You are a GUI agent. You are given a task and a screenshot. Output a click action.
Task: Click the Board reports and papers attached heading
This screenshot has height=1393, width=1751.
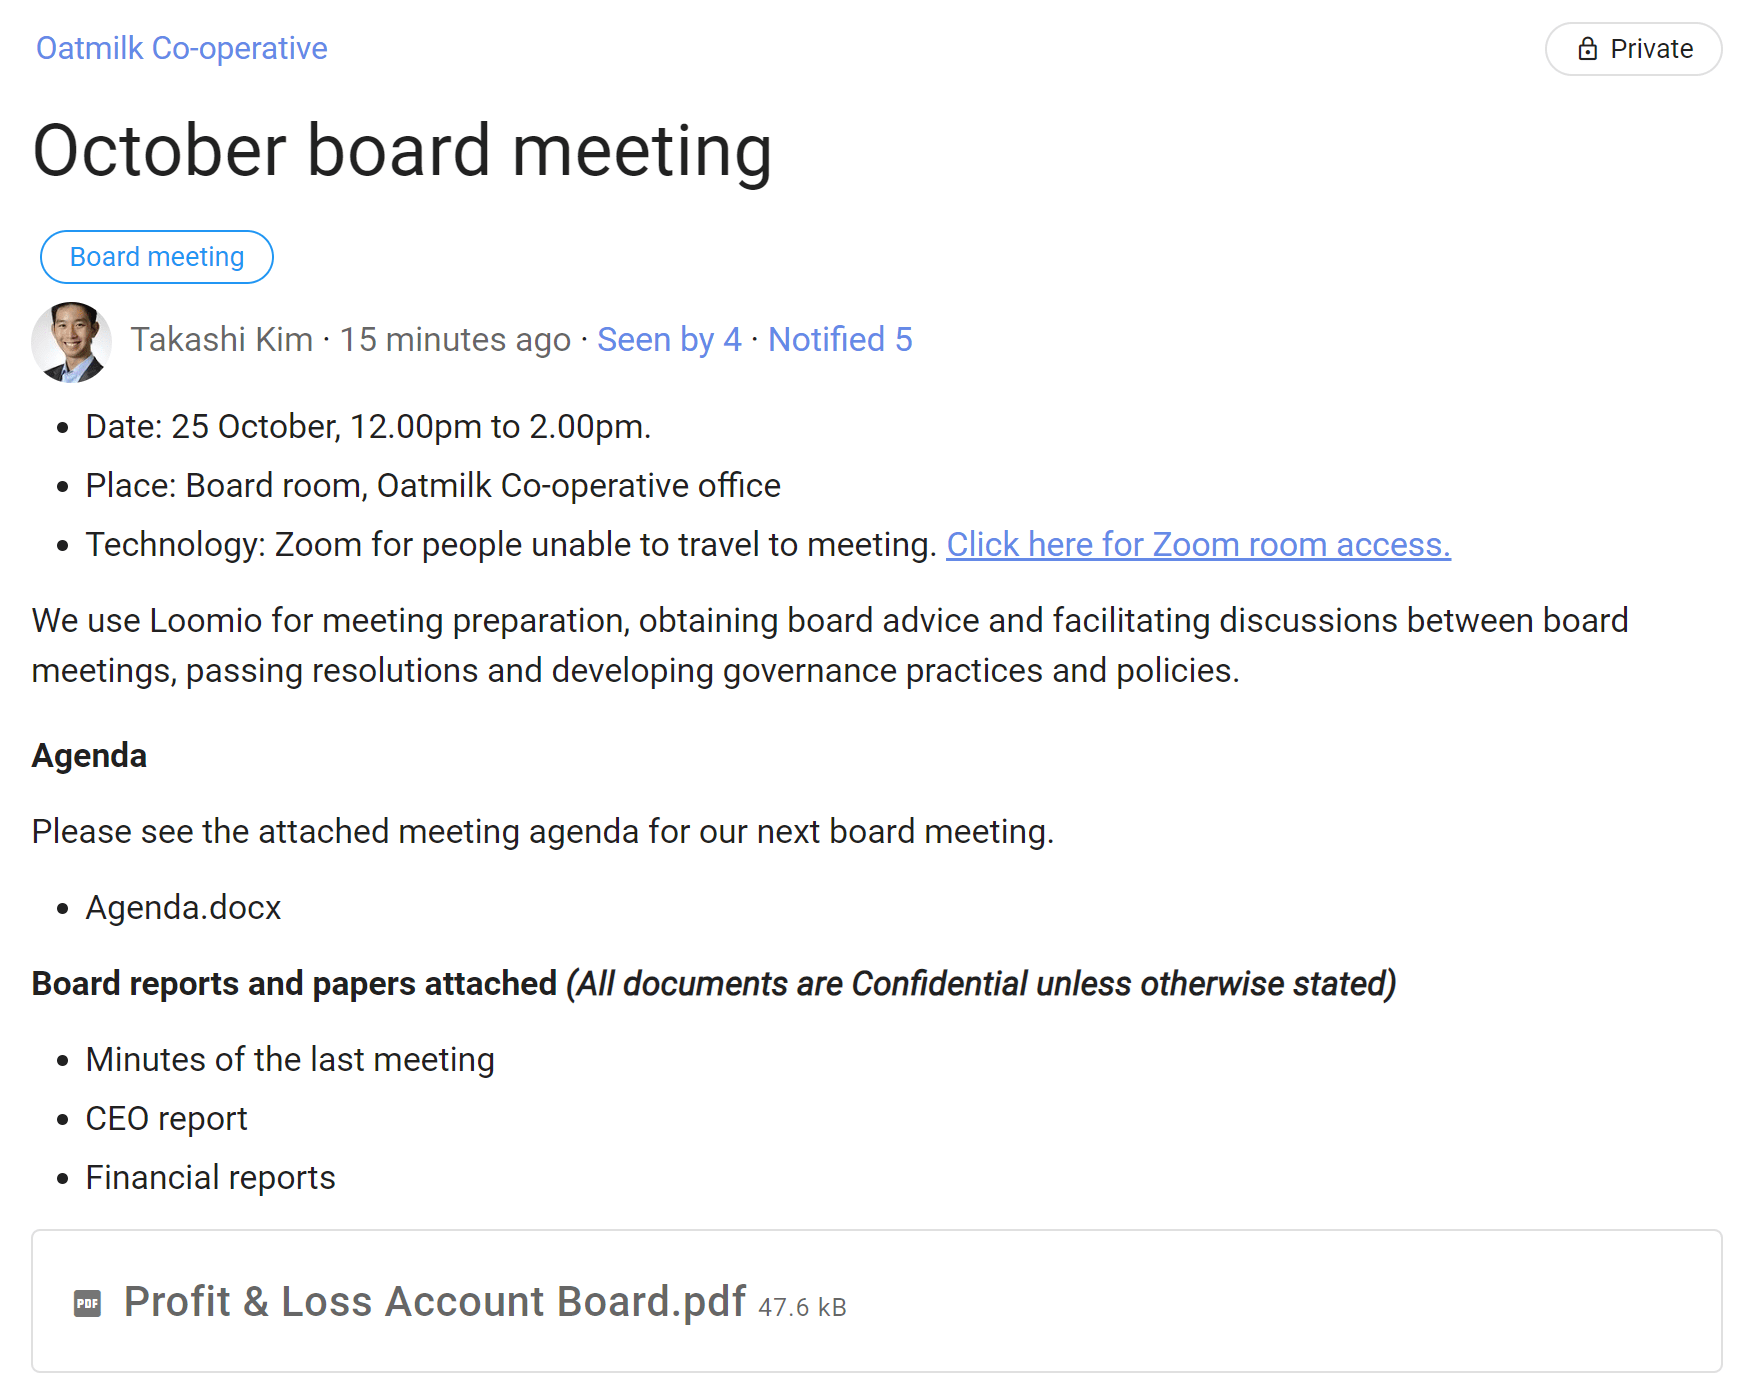[x=294, y=983]
